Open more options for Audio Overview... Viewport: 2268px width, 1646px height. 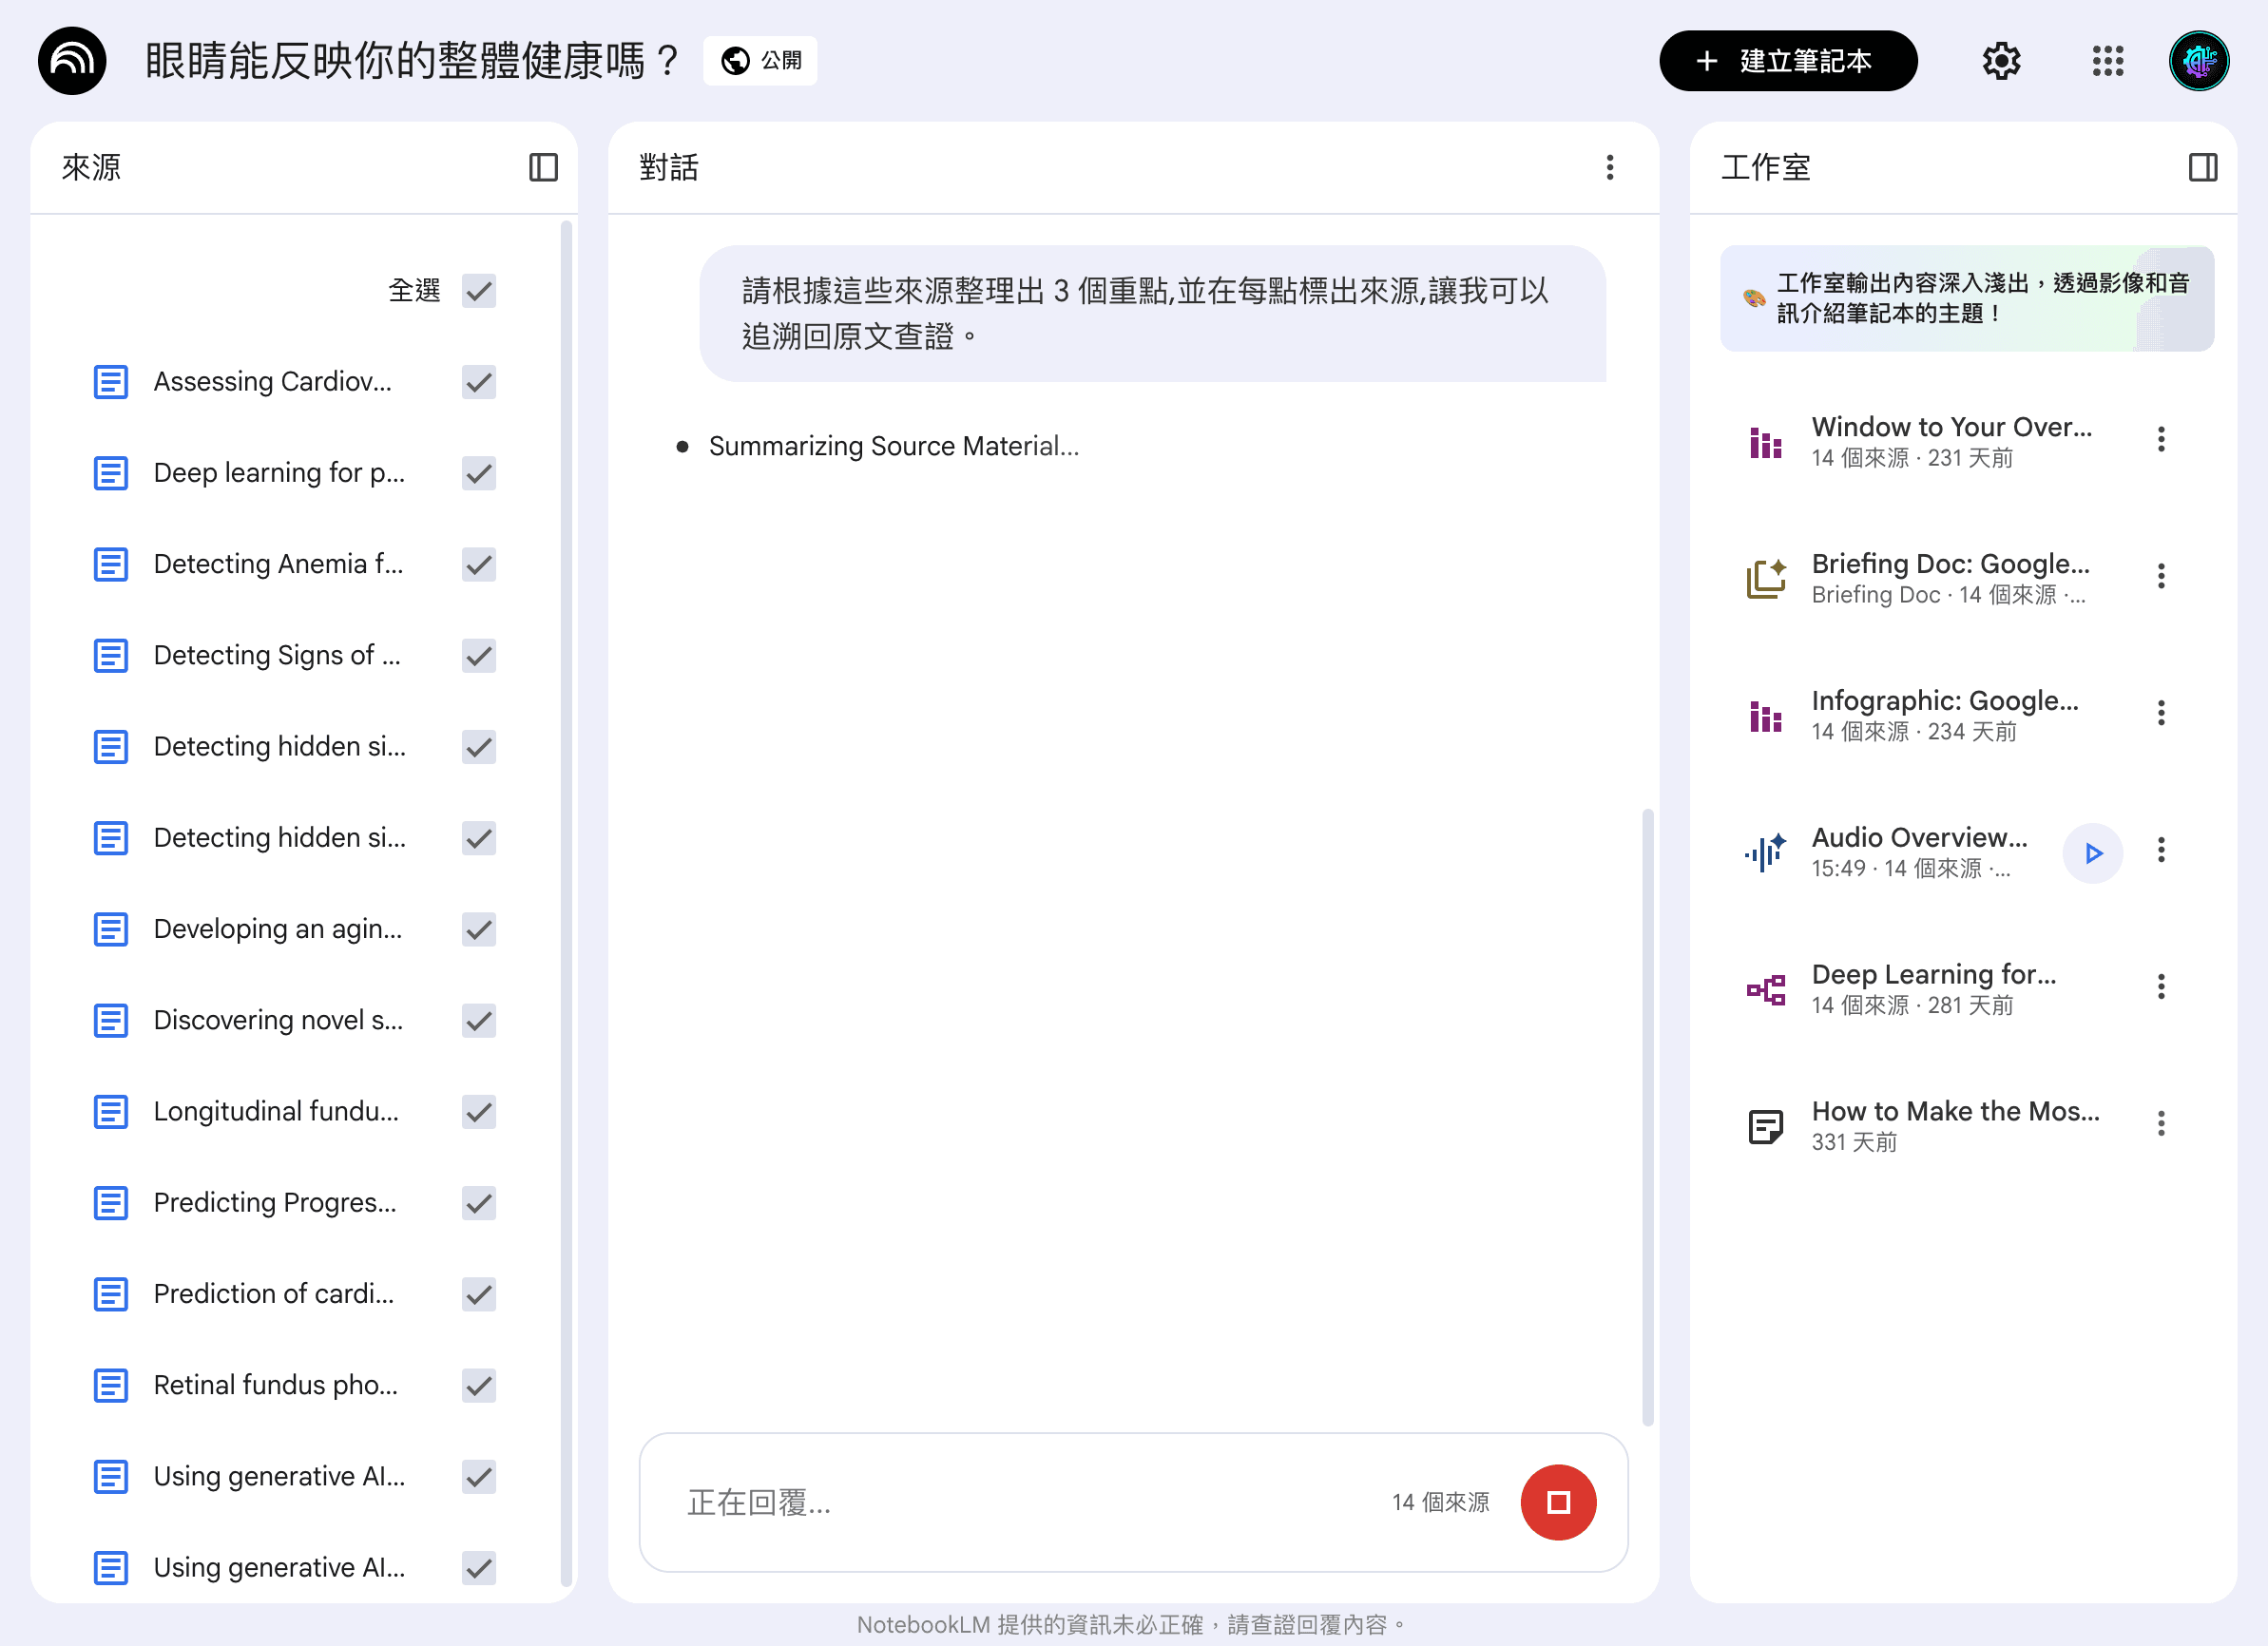click(2160, 850)
